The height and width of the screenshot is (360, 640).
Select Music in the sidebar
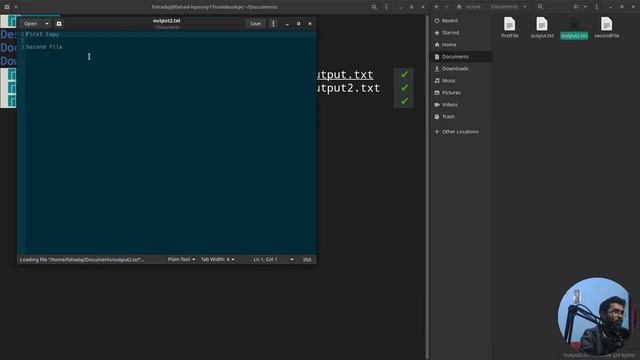click(461, 81)
